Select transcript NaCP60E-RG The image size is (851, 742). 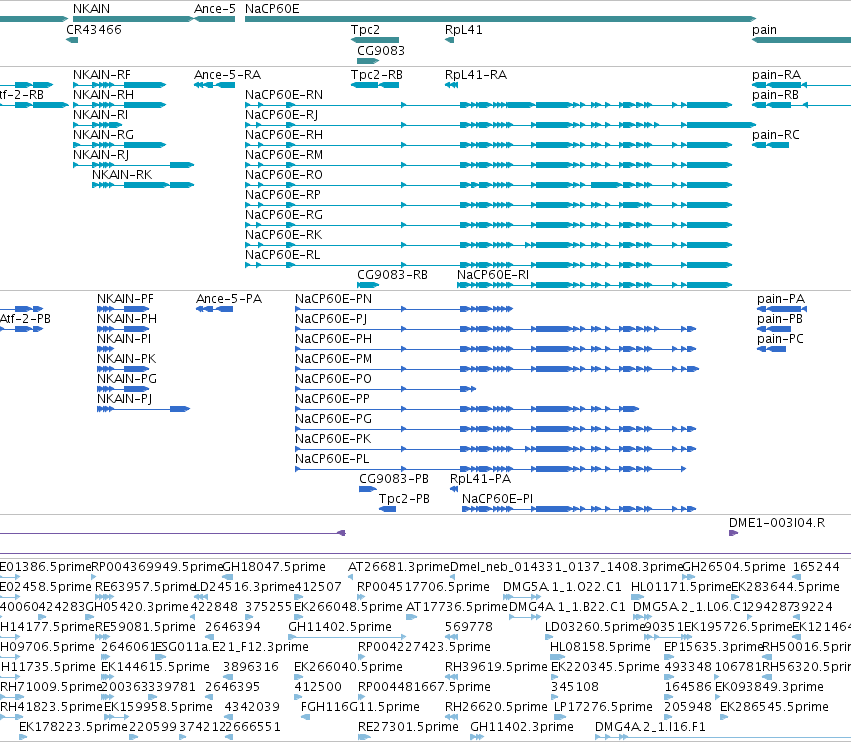click(x=284, y=214)
